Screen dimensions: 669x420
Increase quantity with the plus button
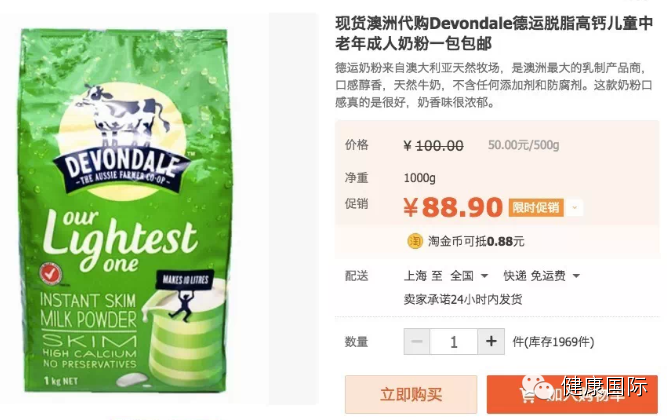(x=491, y=341)
